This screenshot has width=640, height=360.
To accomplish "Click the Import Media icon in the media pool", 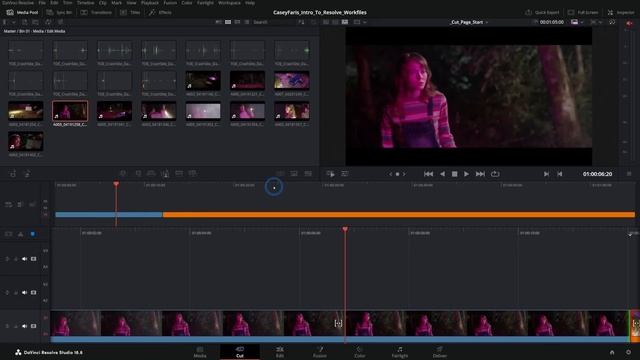I will pos(24,22).
